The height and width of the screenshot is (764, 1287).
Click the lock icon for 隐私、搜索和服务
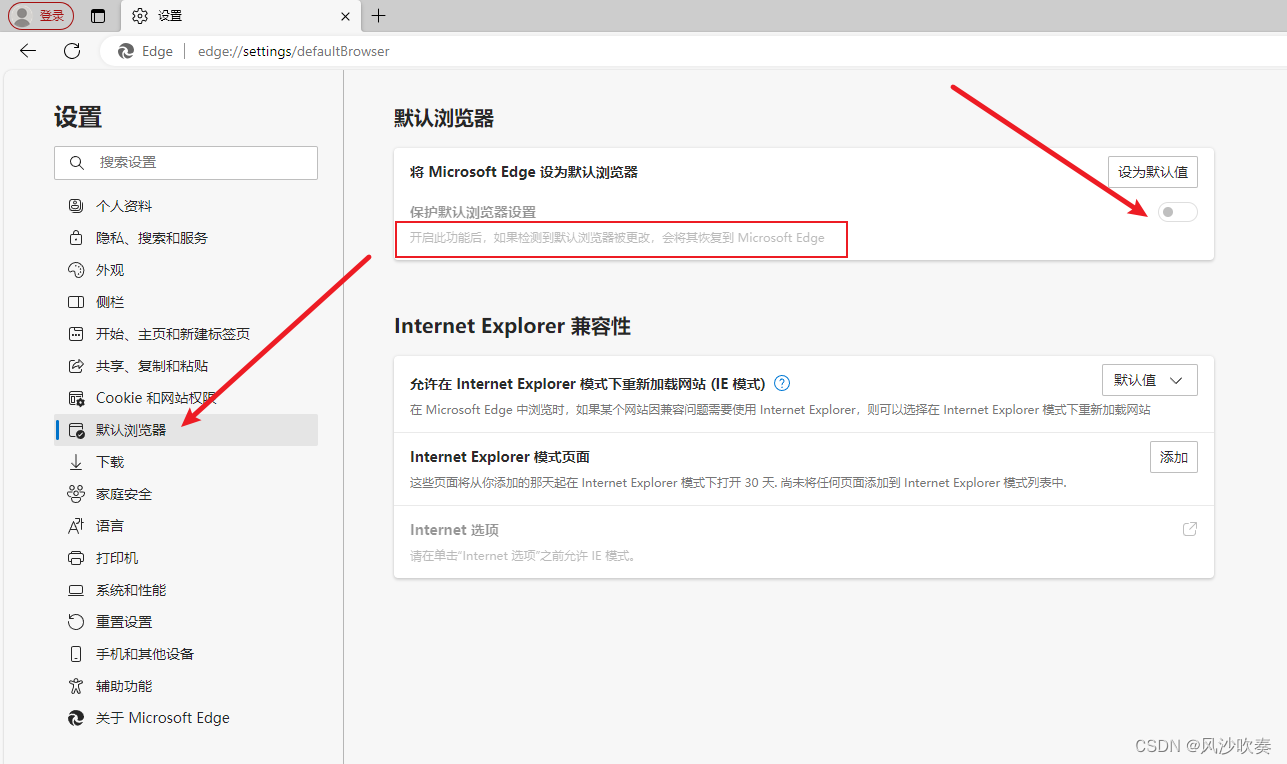[76, 238]
